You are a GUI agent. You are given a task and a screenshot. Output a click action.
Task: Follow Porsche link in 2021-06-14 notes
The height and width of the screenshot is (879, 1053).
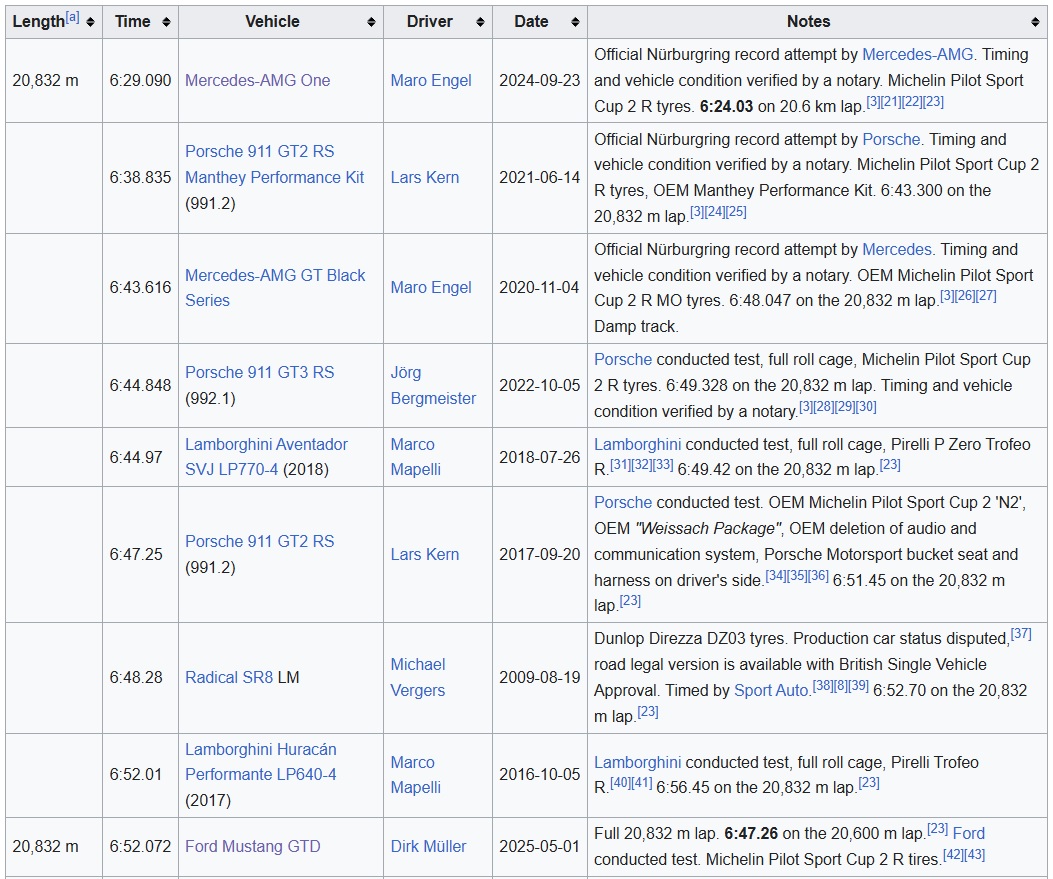click(890, 139)
